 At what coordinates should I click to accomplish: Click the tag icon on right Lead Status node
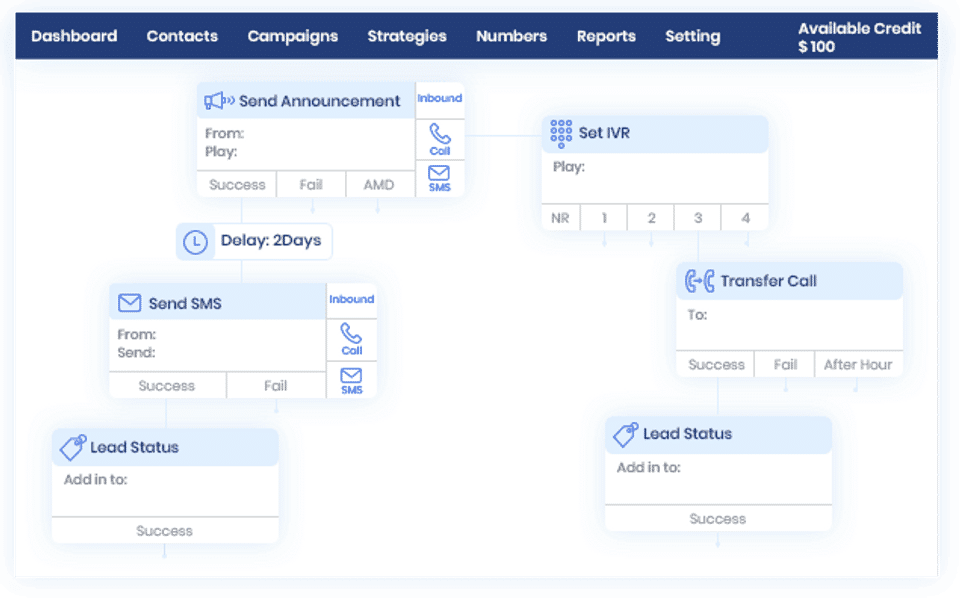[626, 434]
